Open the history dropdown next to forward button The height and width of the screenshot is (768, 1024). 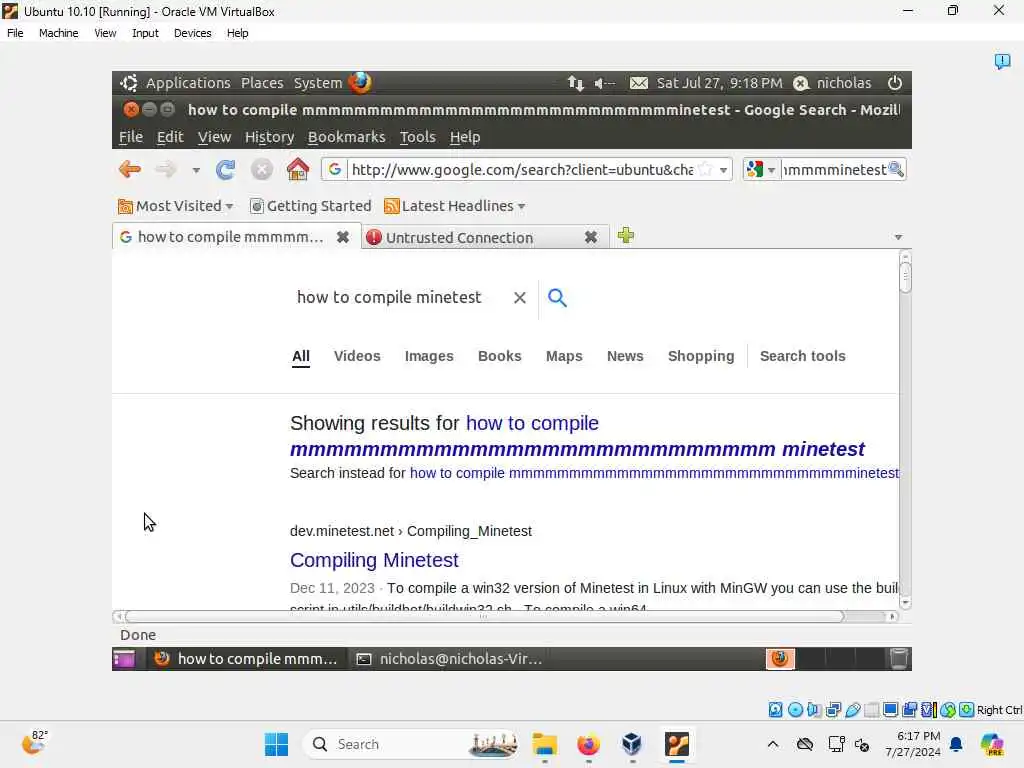point(195,170)
